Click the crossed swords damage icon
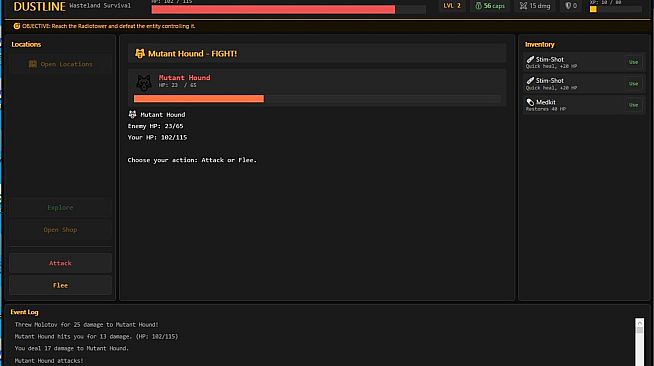The image size is (654, 366). (x=523, y=6)
